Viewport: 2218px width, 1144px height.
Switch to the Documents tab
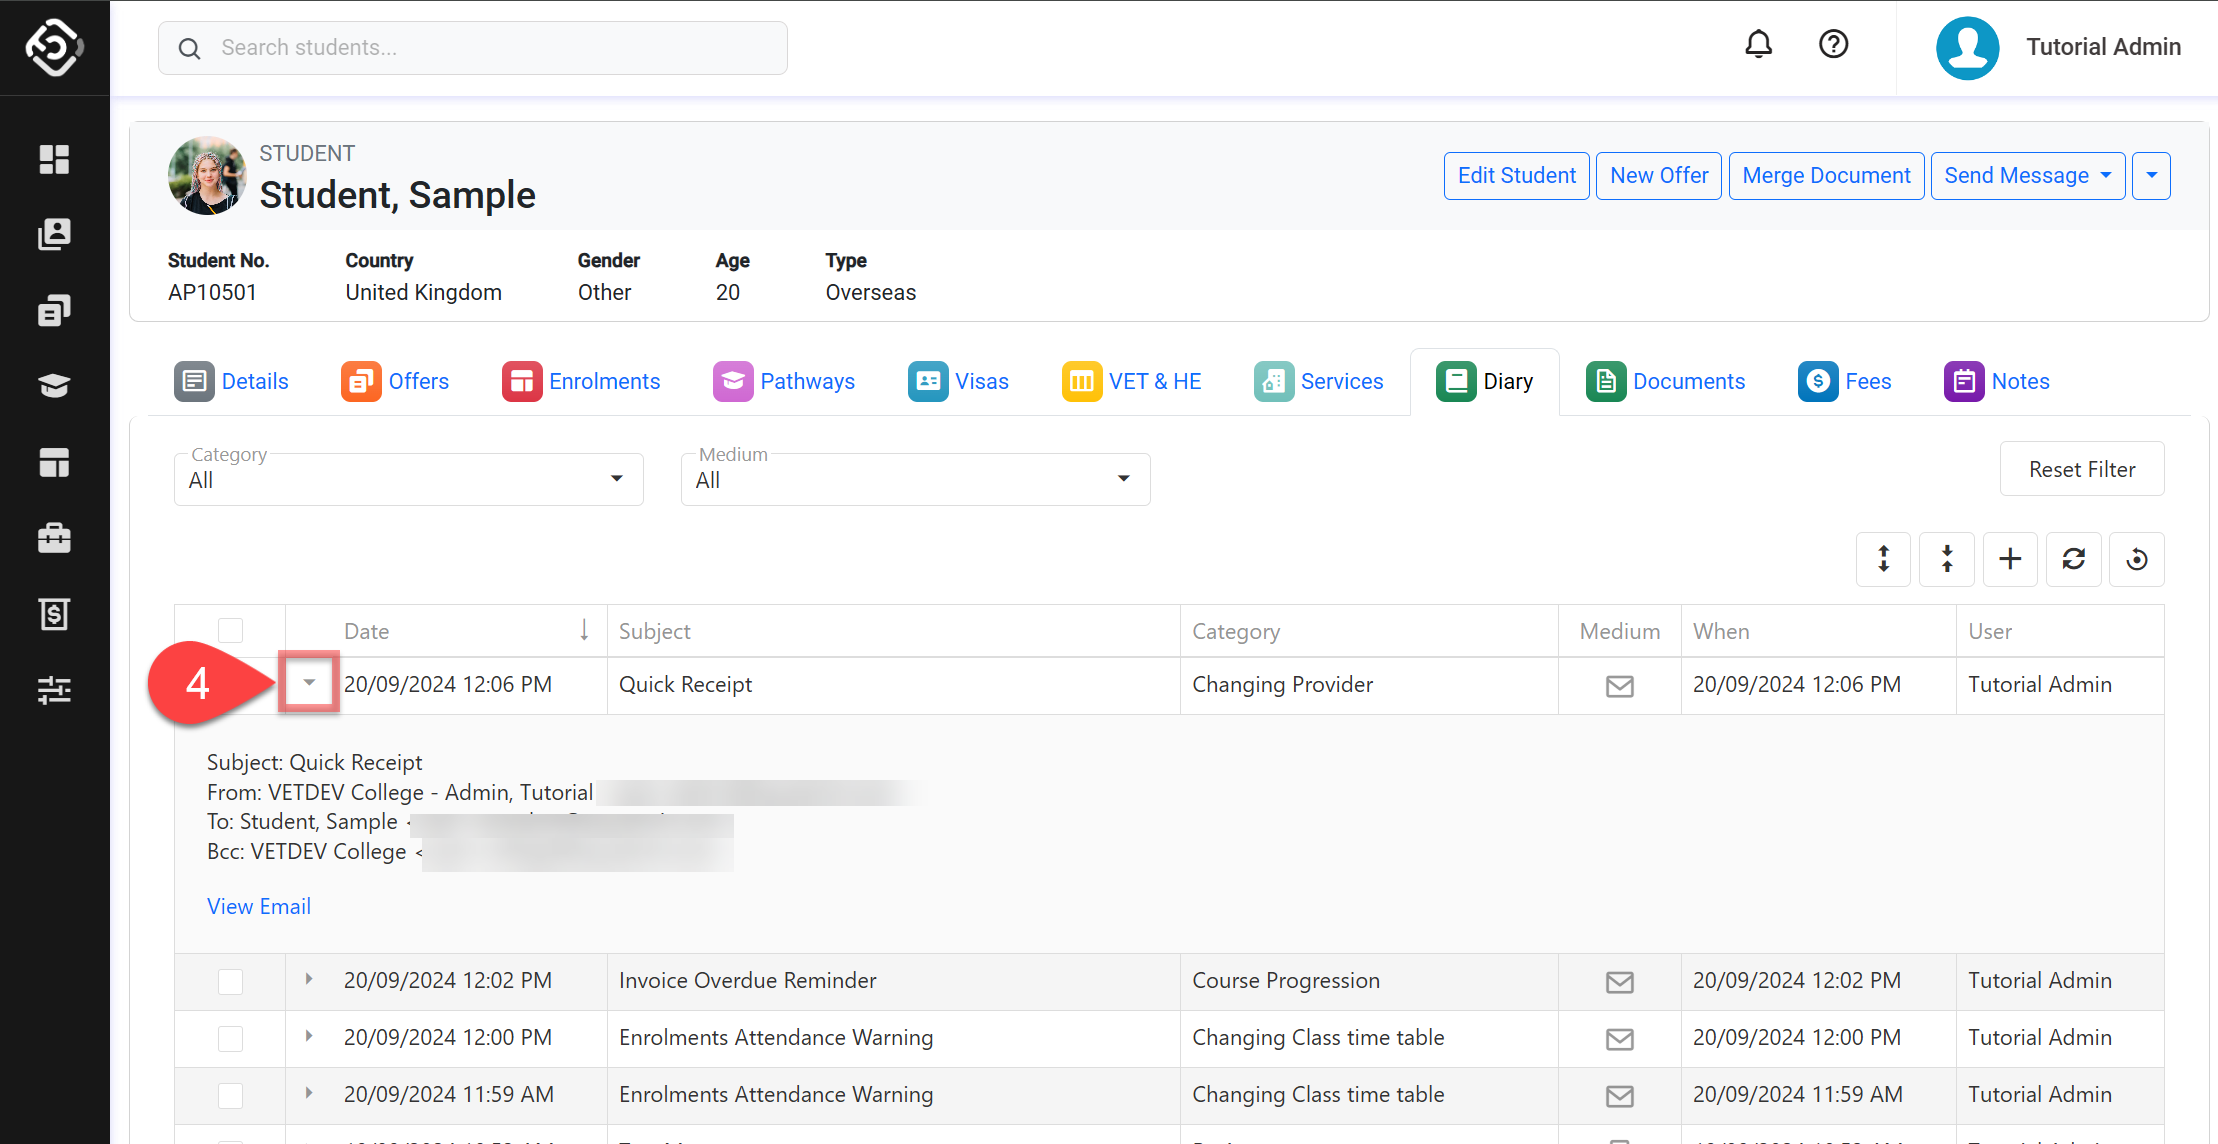[1666, 381]
